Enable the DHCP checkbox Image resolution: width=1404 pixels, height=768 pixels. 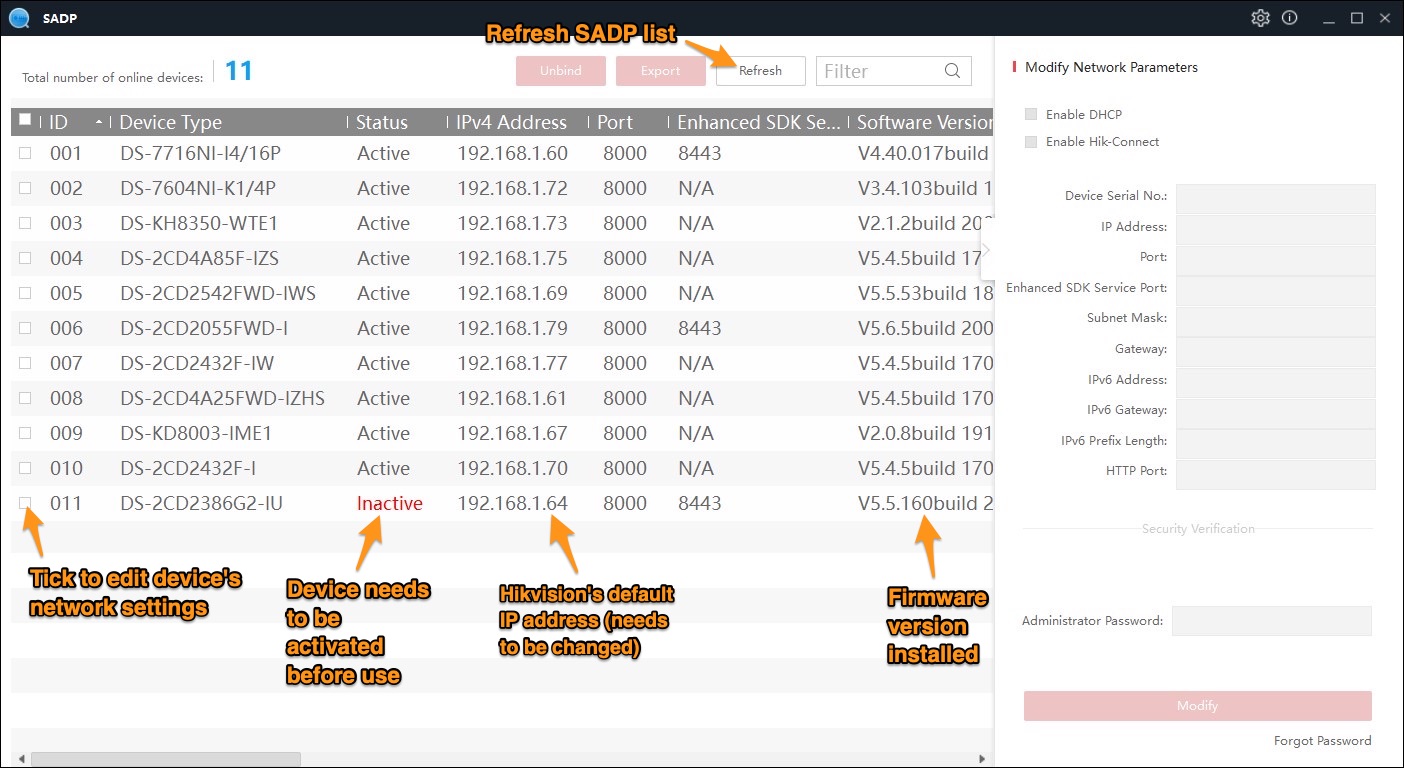pyautogui.click(x=1031, y=115)
